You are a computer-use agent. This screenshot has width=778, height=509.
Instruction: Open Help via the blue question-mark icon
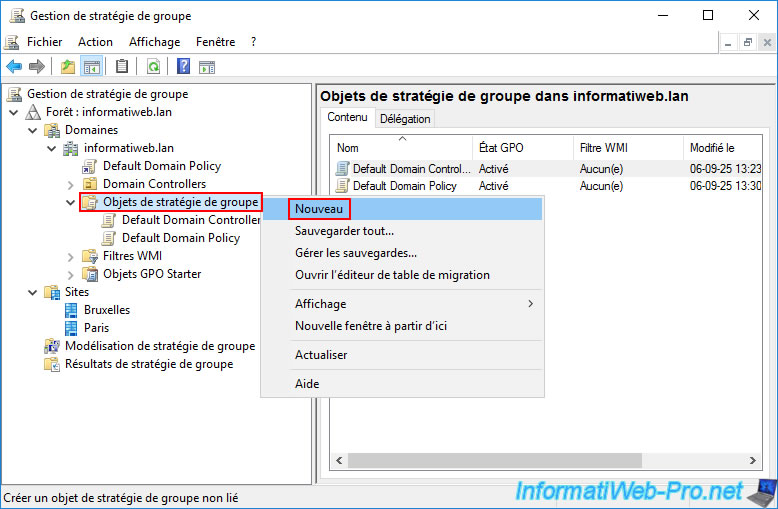(183, 67)
